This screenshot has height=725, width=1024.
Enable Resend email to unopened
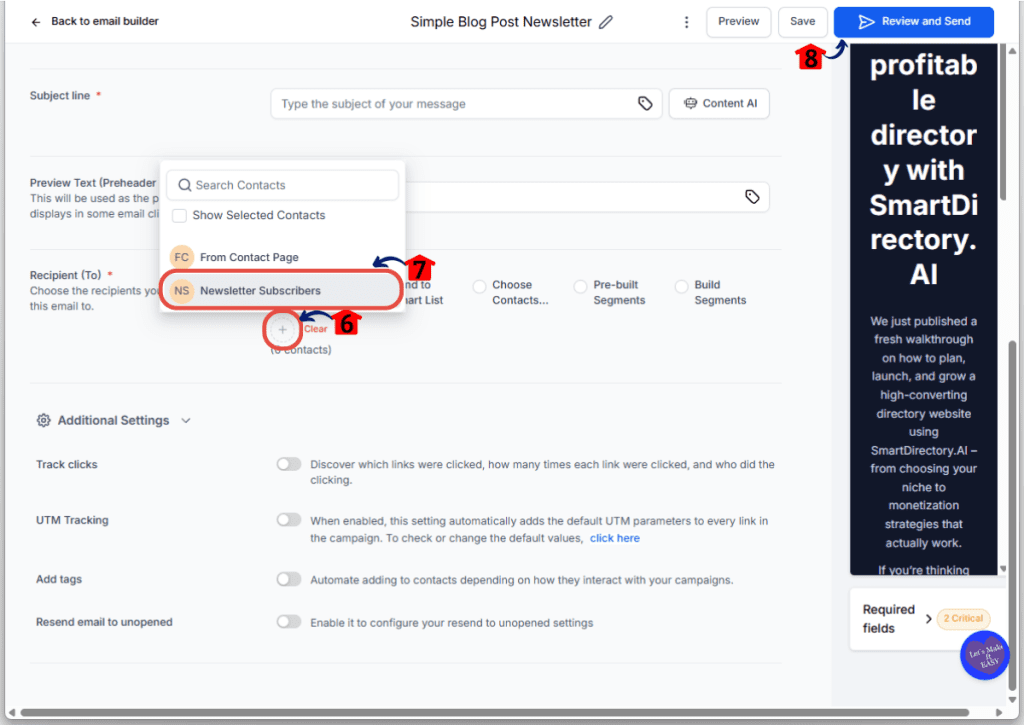click(289, 621)
